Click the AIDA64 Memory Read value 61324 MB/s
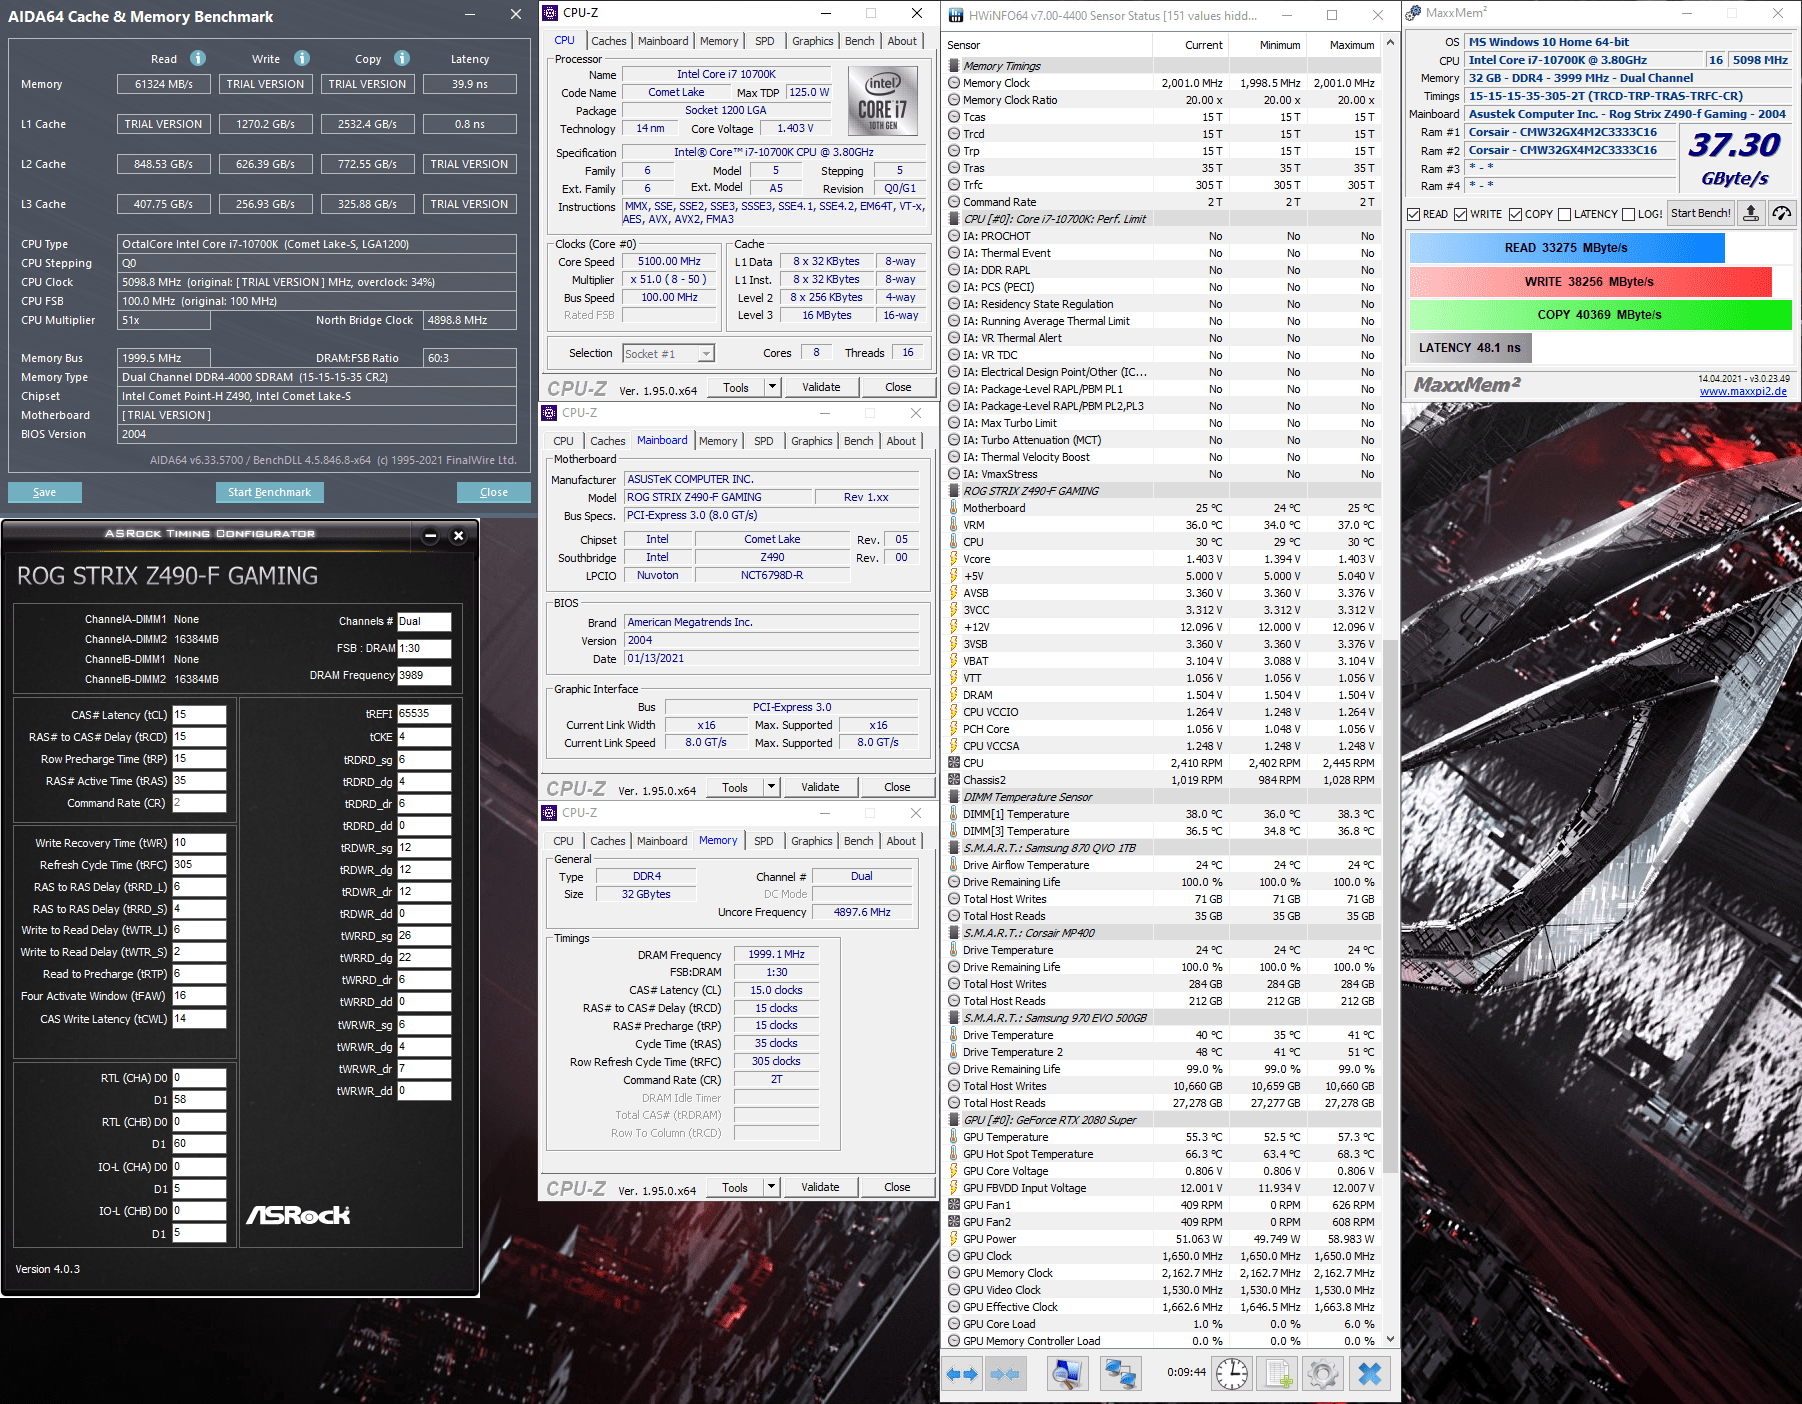 (164, 84)
